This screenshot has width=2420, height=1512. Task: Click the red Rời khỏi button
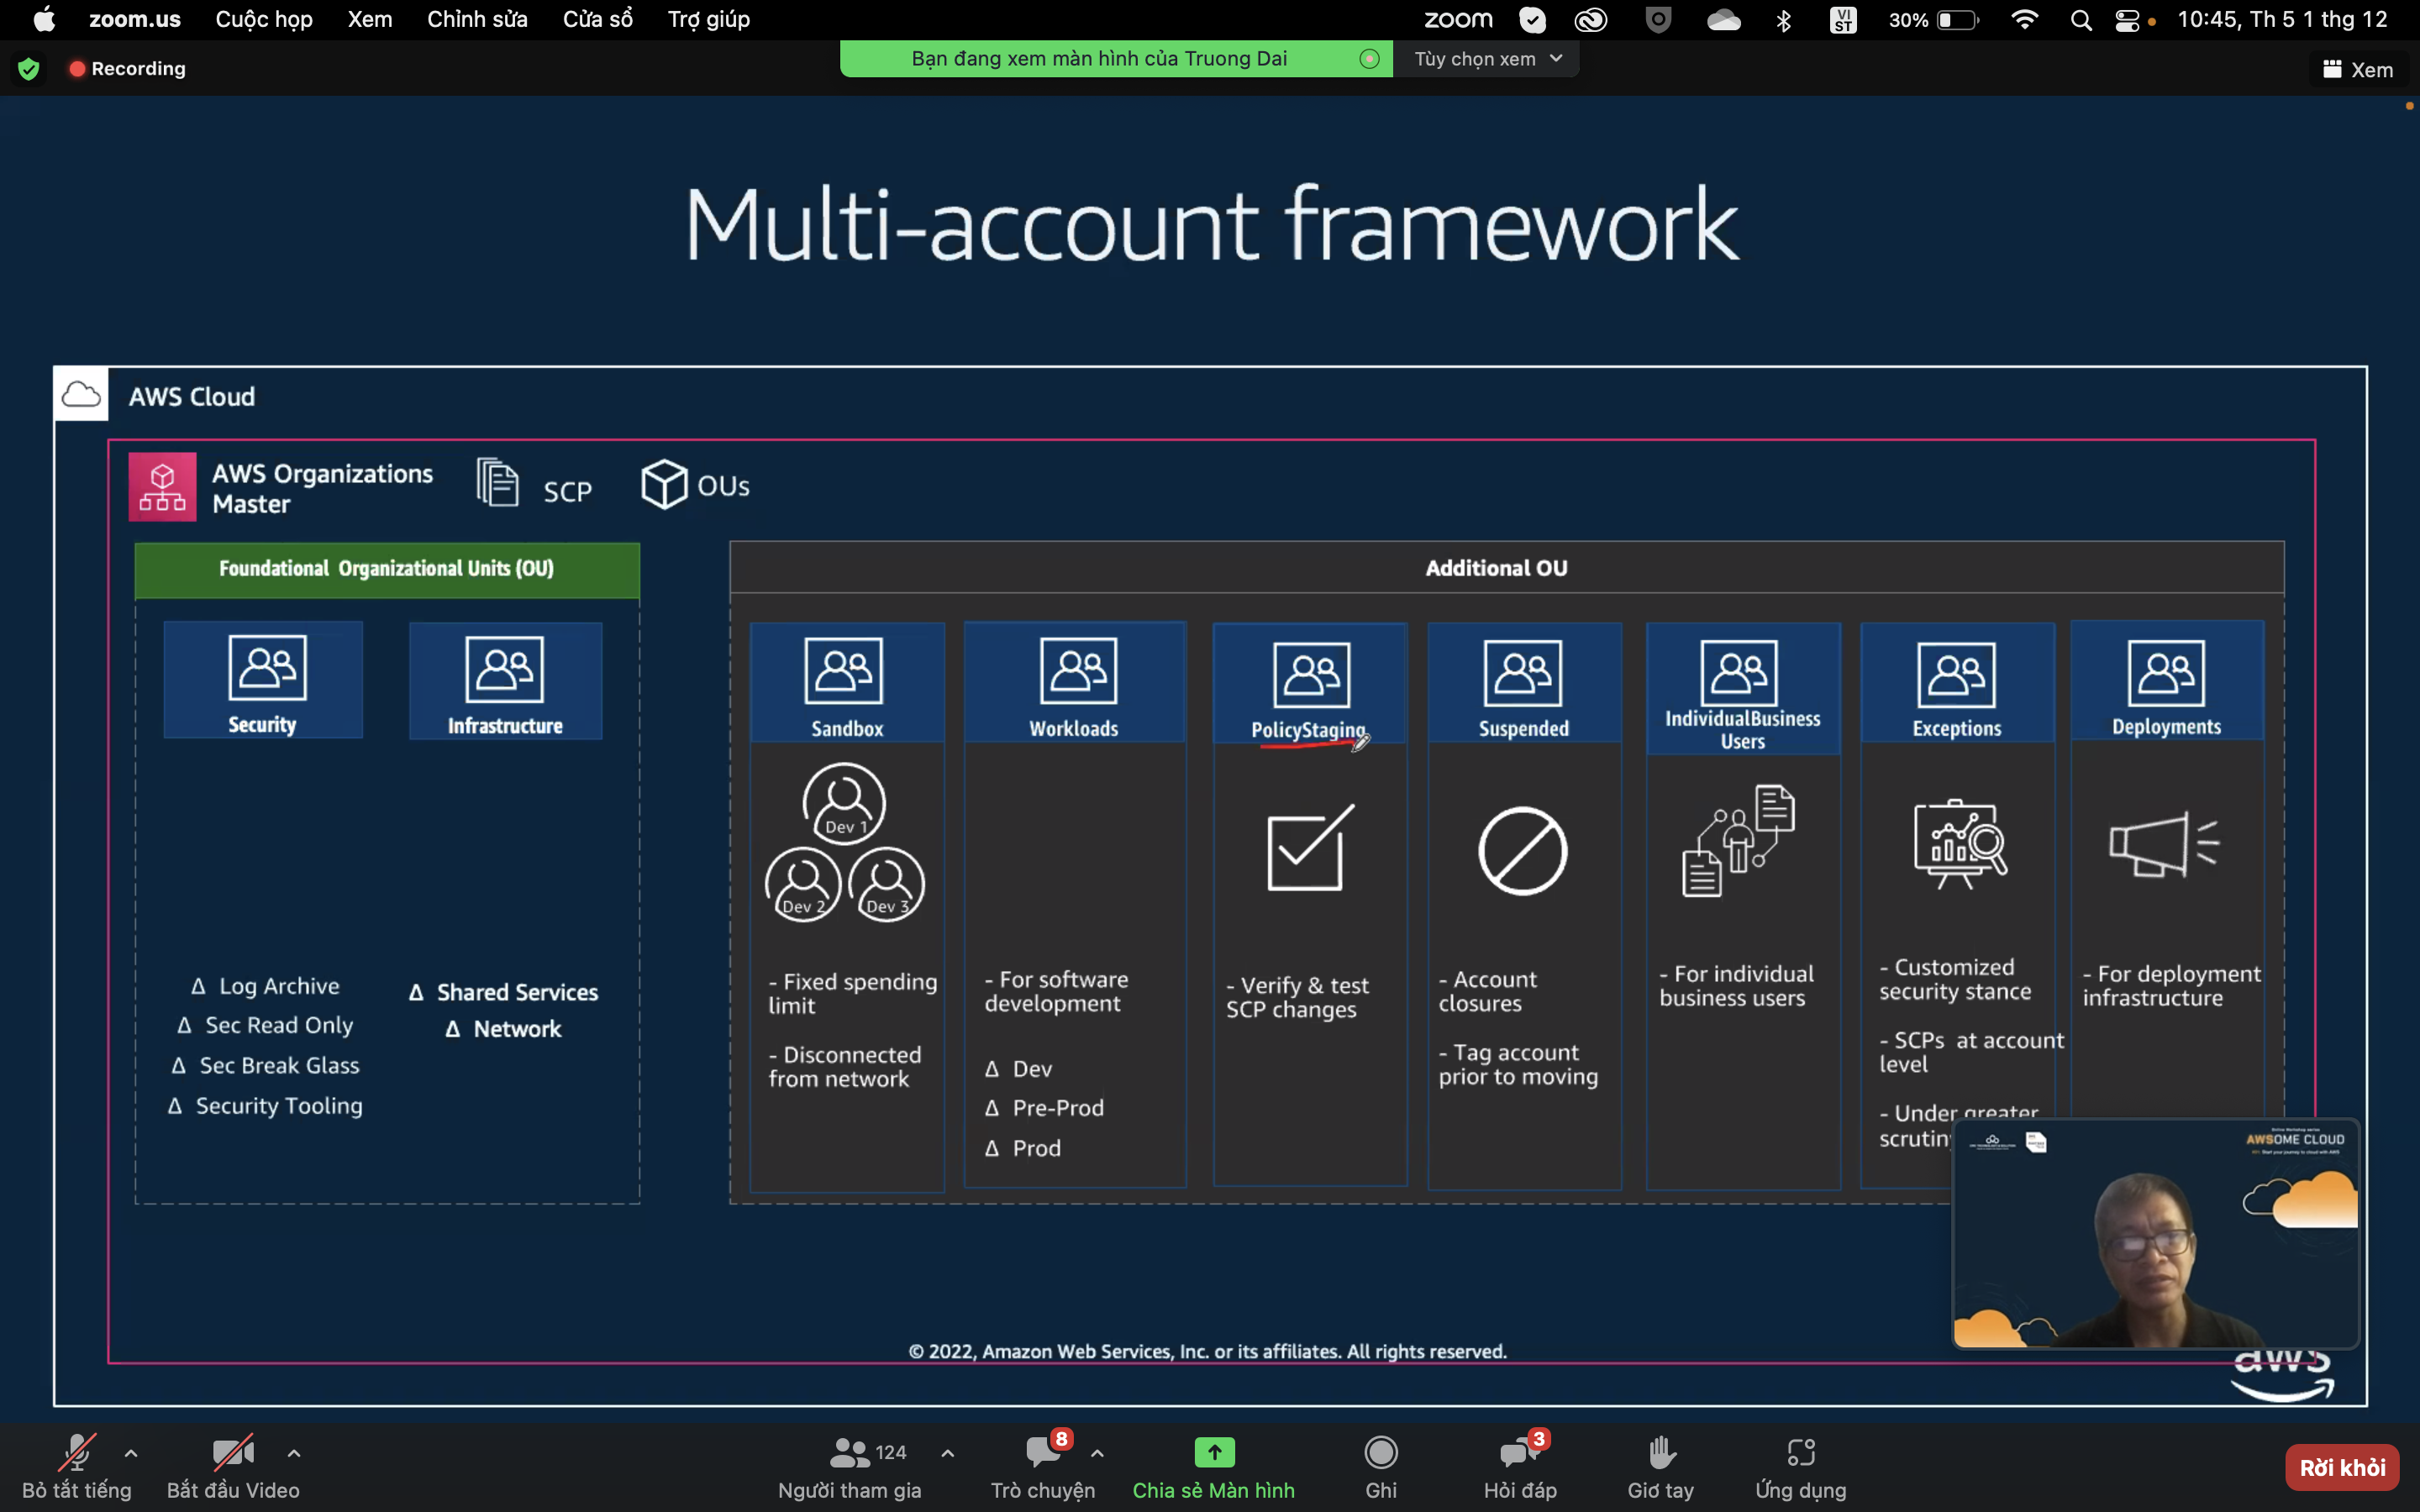(x=2341, y=1467)
